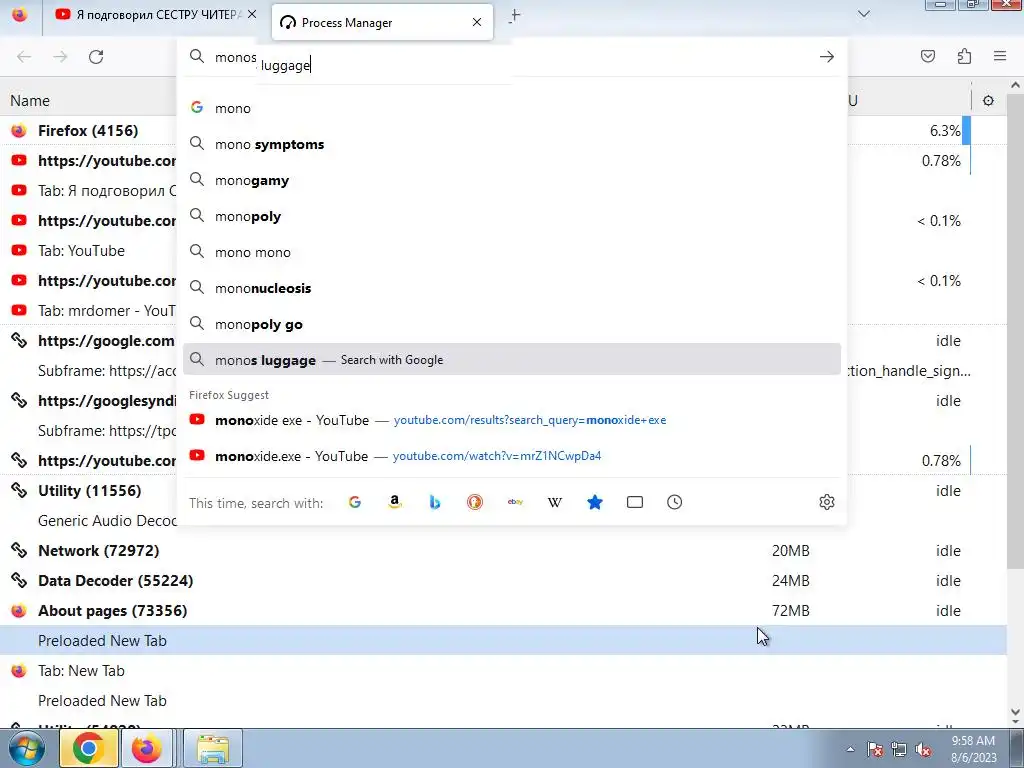Image resolution: width=1024 pixels, height=768 pixels.
Task: Select the 'mononucleosis' suggestion
Action: (x=512, y=288)
